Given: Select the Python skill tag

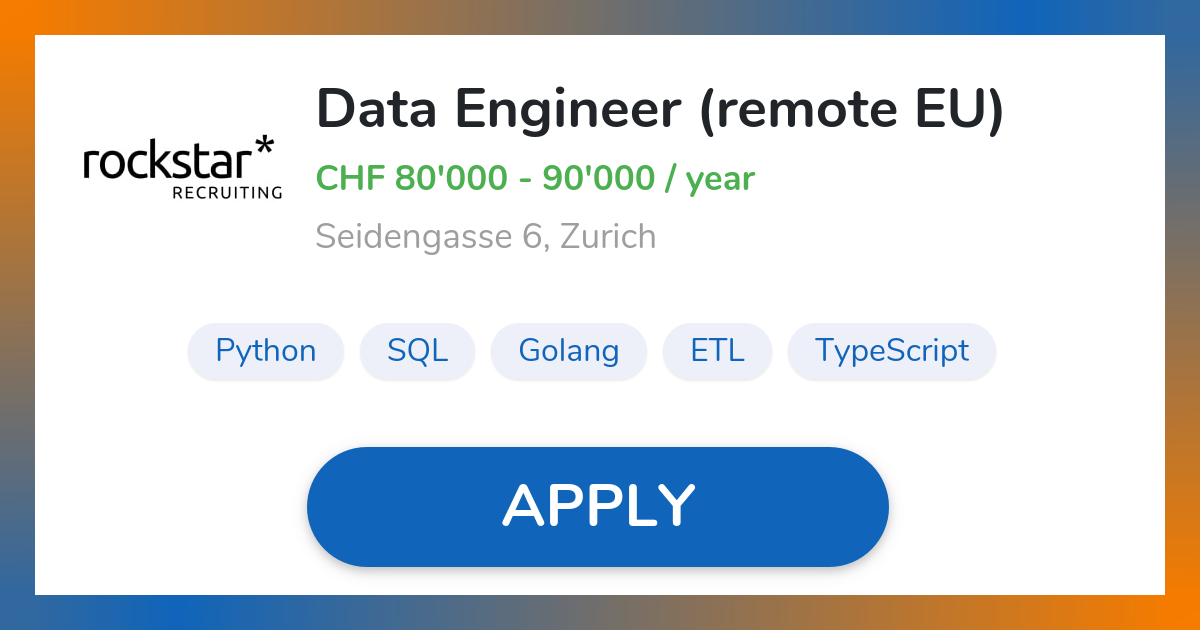Looking at the screenshot, I should click(x=266, y=351).
